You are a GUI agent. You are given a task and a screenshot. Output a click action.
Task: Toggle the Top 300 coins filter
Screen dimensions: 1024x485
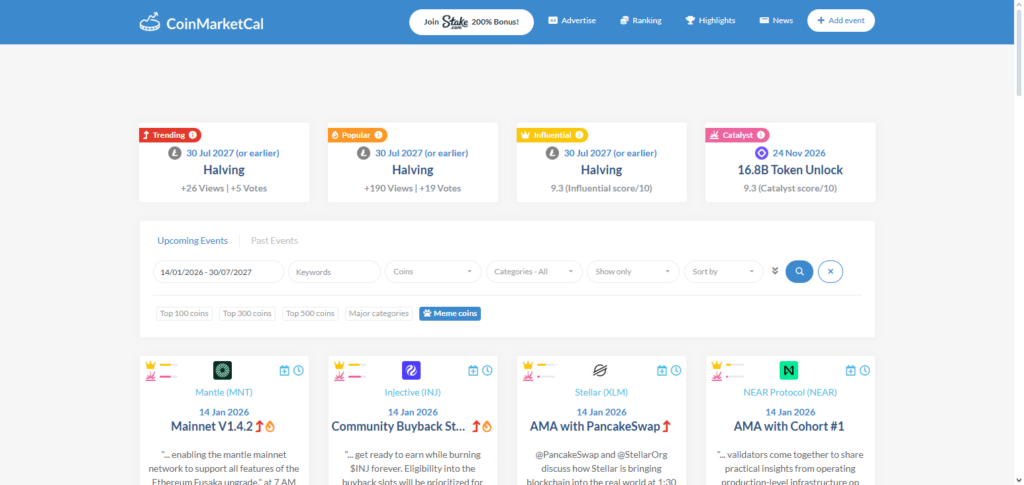tap(248, 313)
